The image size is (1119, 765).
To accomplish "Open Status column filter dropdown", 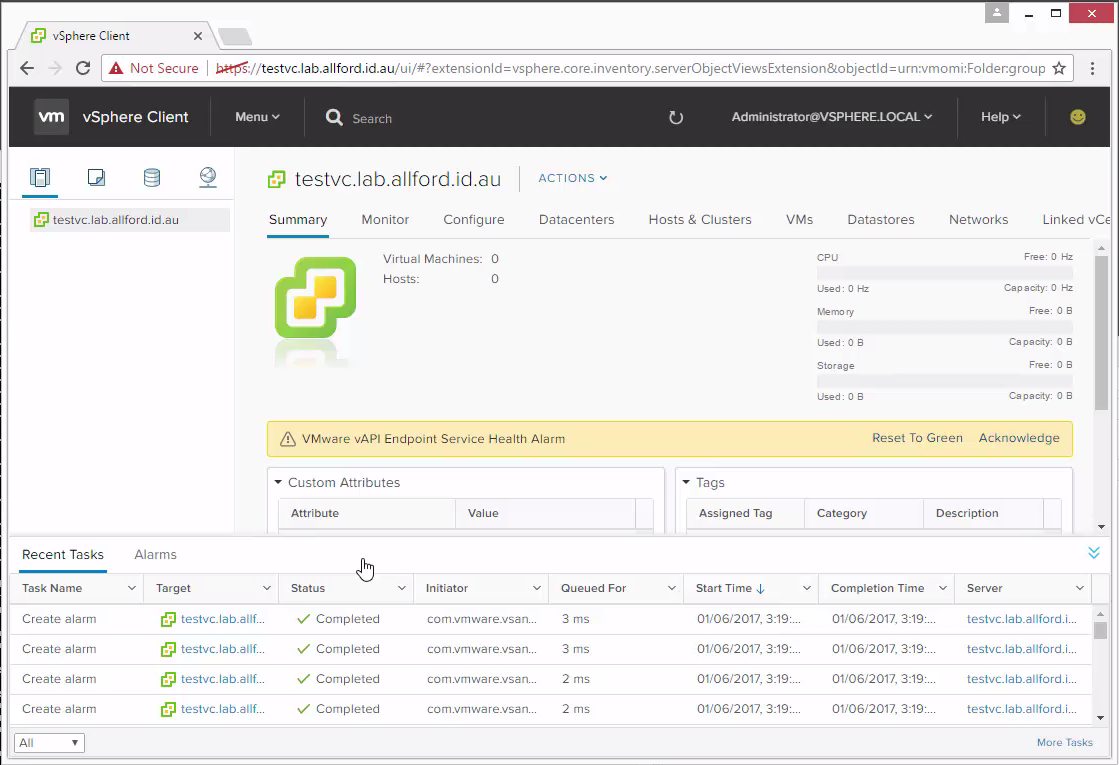I will click(402, 588).
